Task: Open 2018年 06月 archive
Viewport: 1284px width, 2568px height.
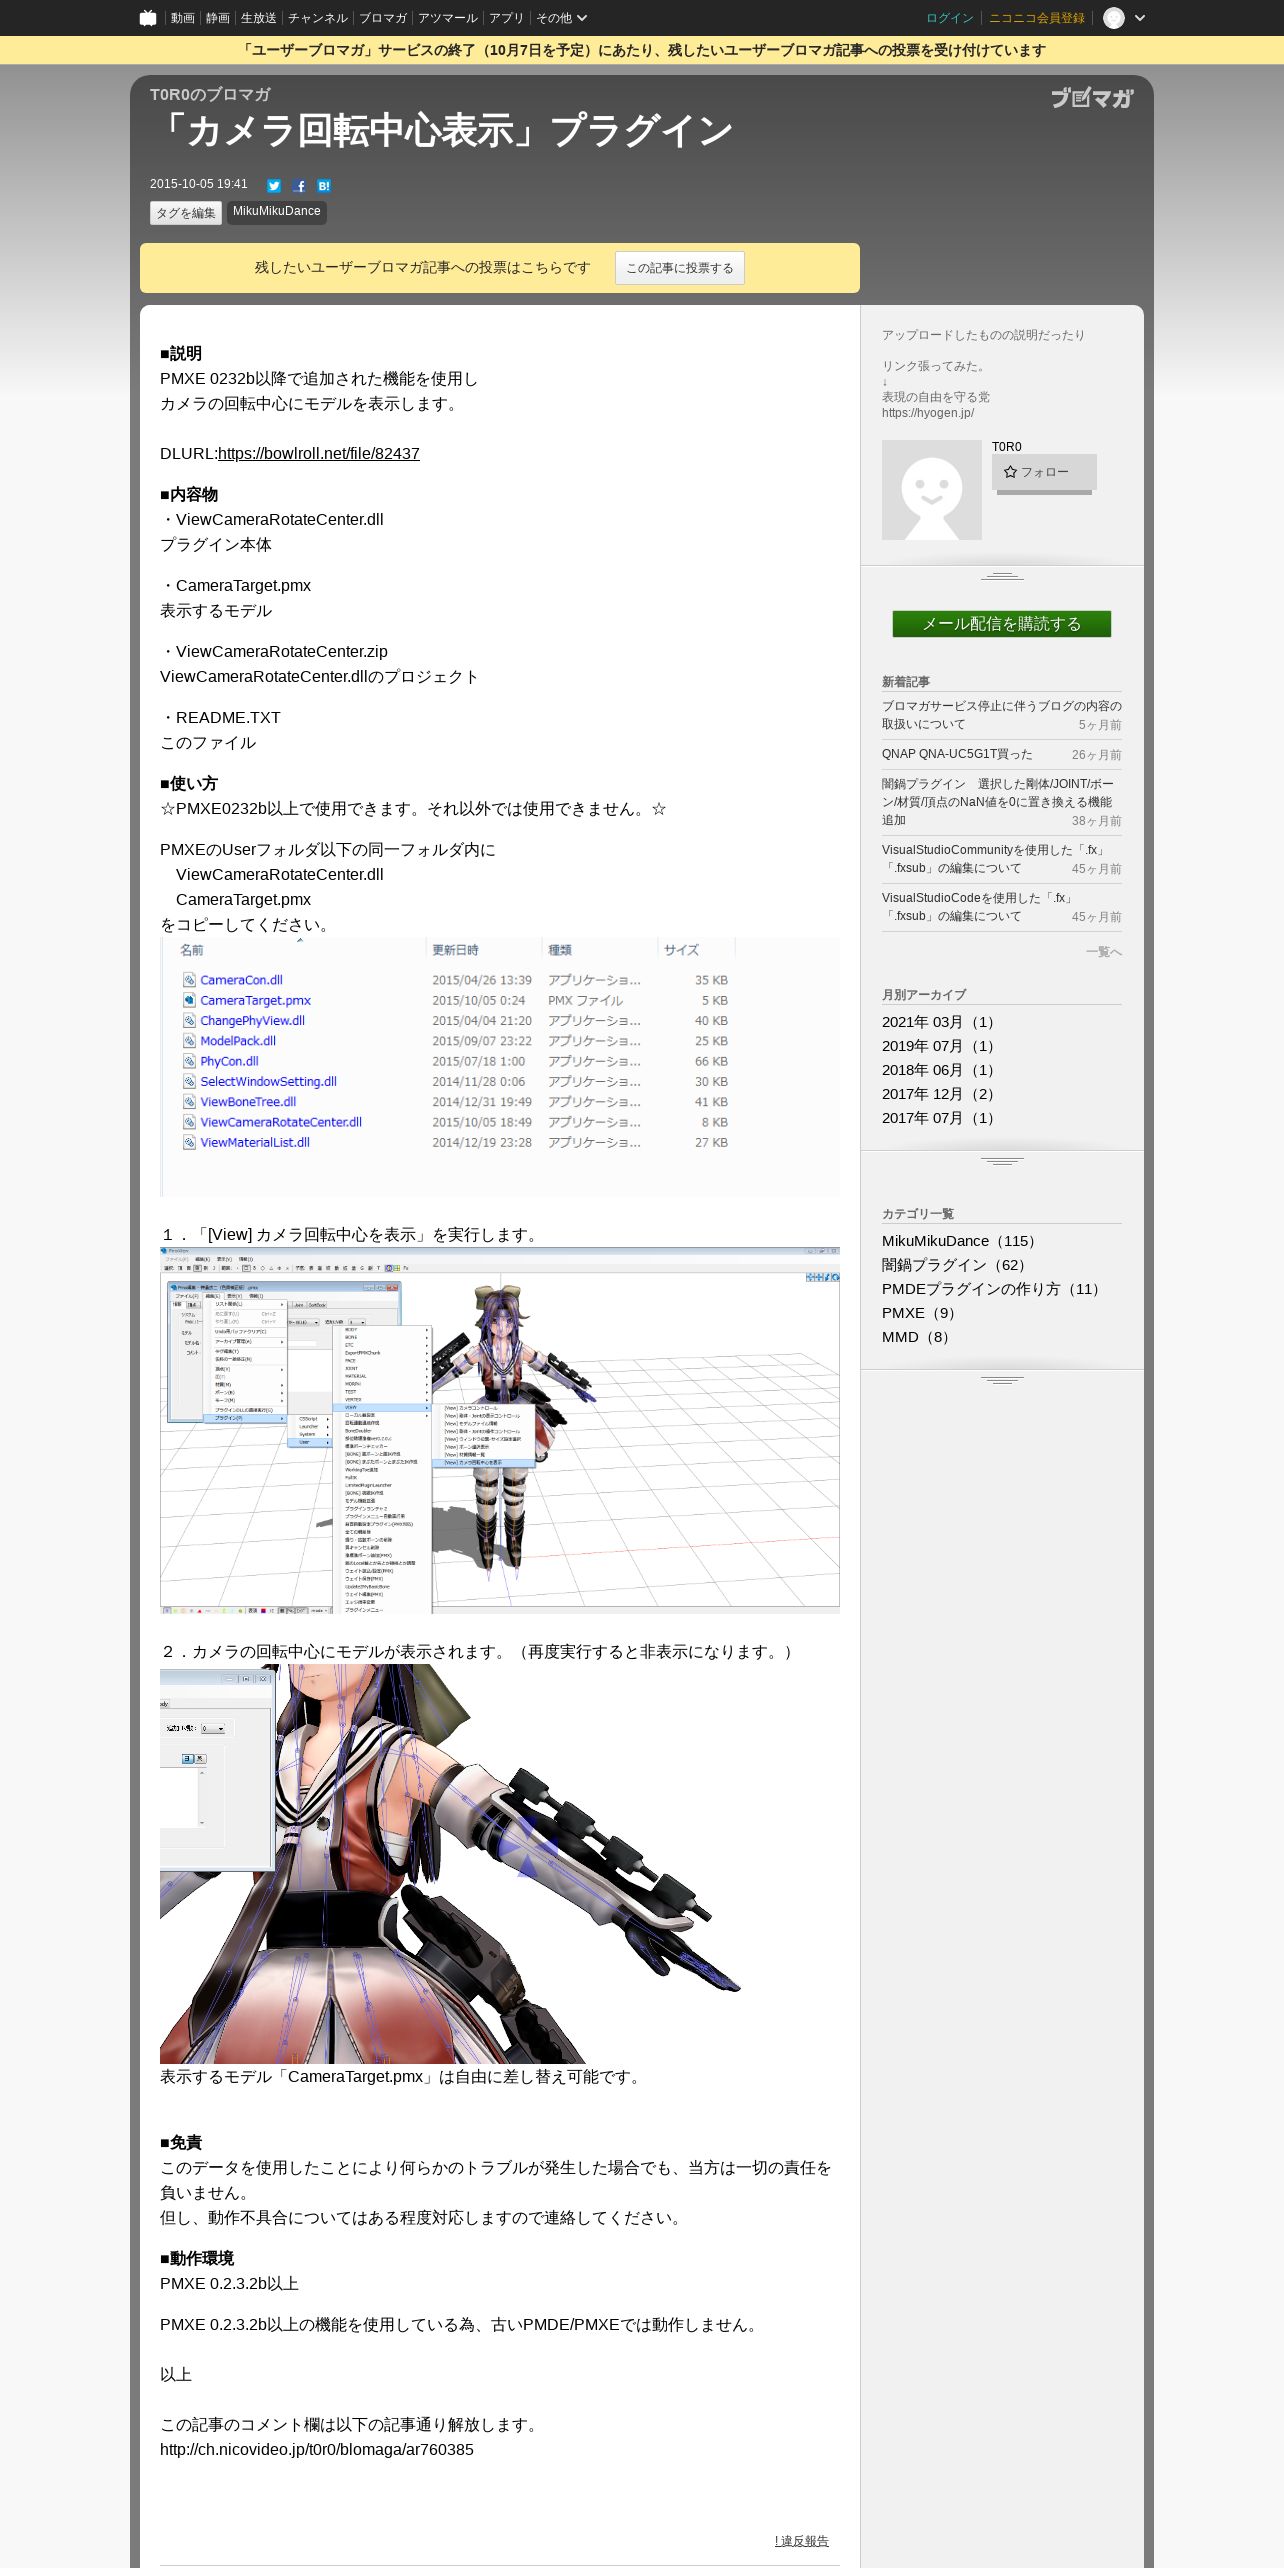Action: 941,1070
